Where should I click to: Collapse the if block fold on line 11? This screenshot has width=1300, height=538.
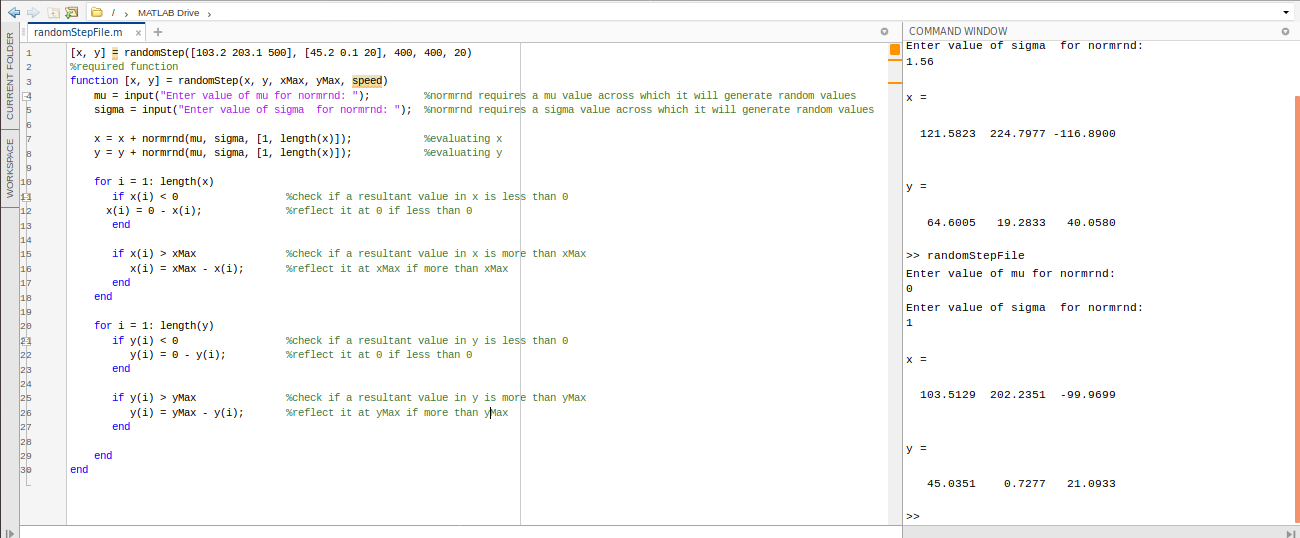pyautogui.click(x=28, y=197)
